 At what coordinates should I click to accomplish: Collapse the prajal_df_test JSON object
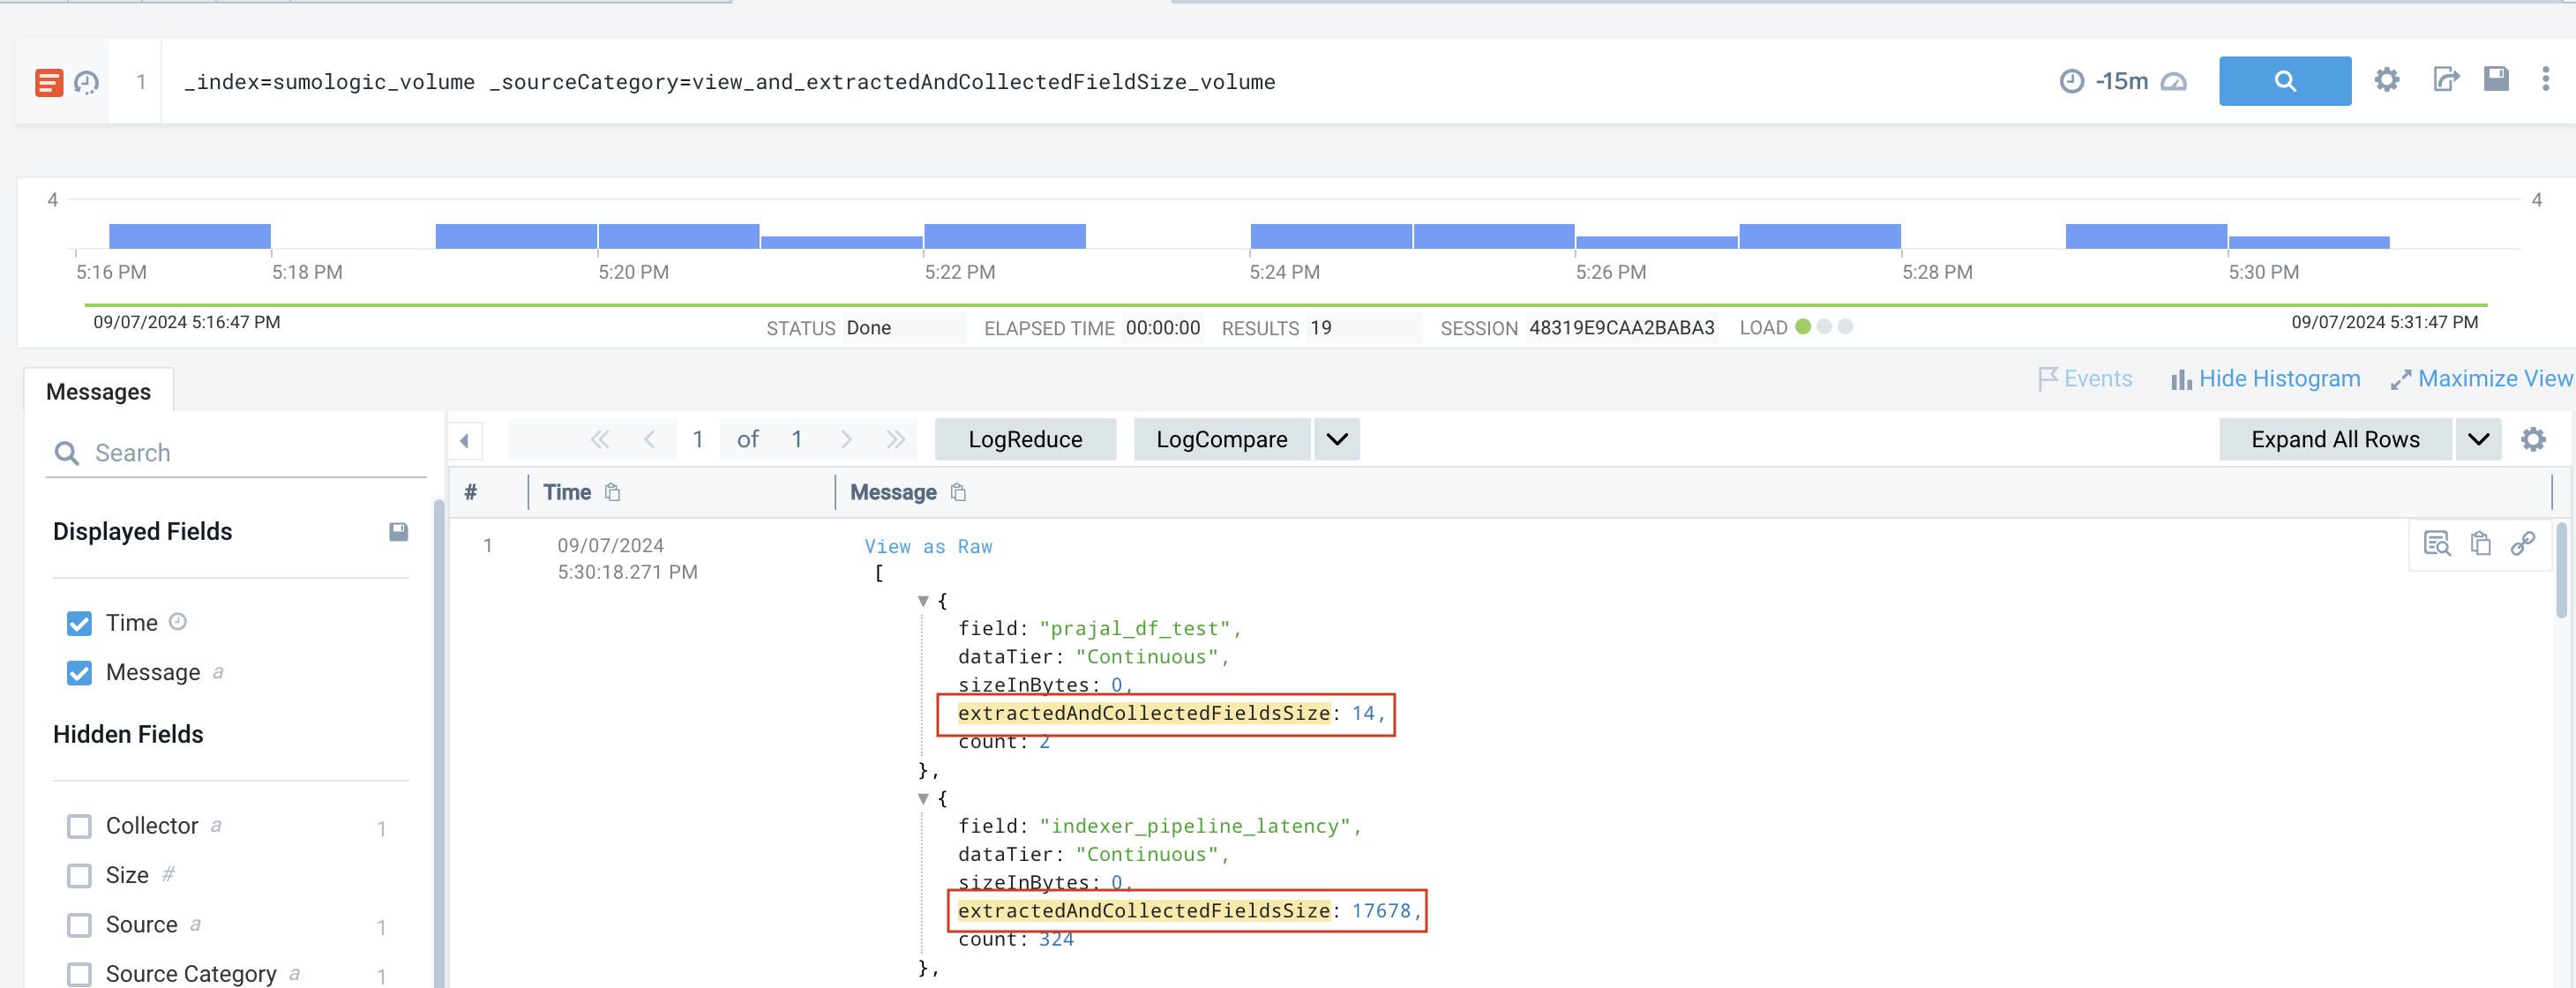pyautogui.click(x=923, y=601)
